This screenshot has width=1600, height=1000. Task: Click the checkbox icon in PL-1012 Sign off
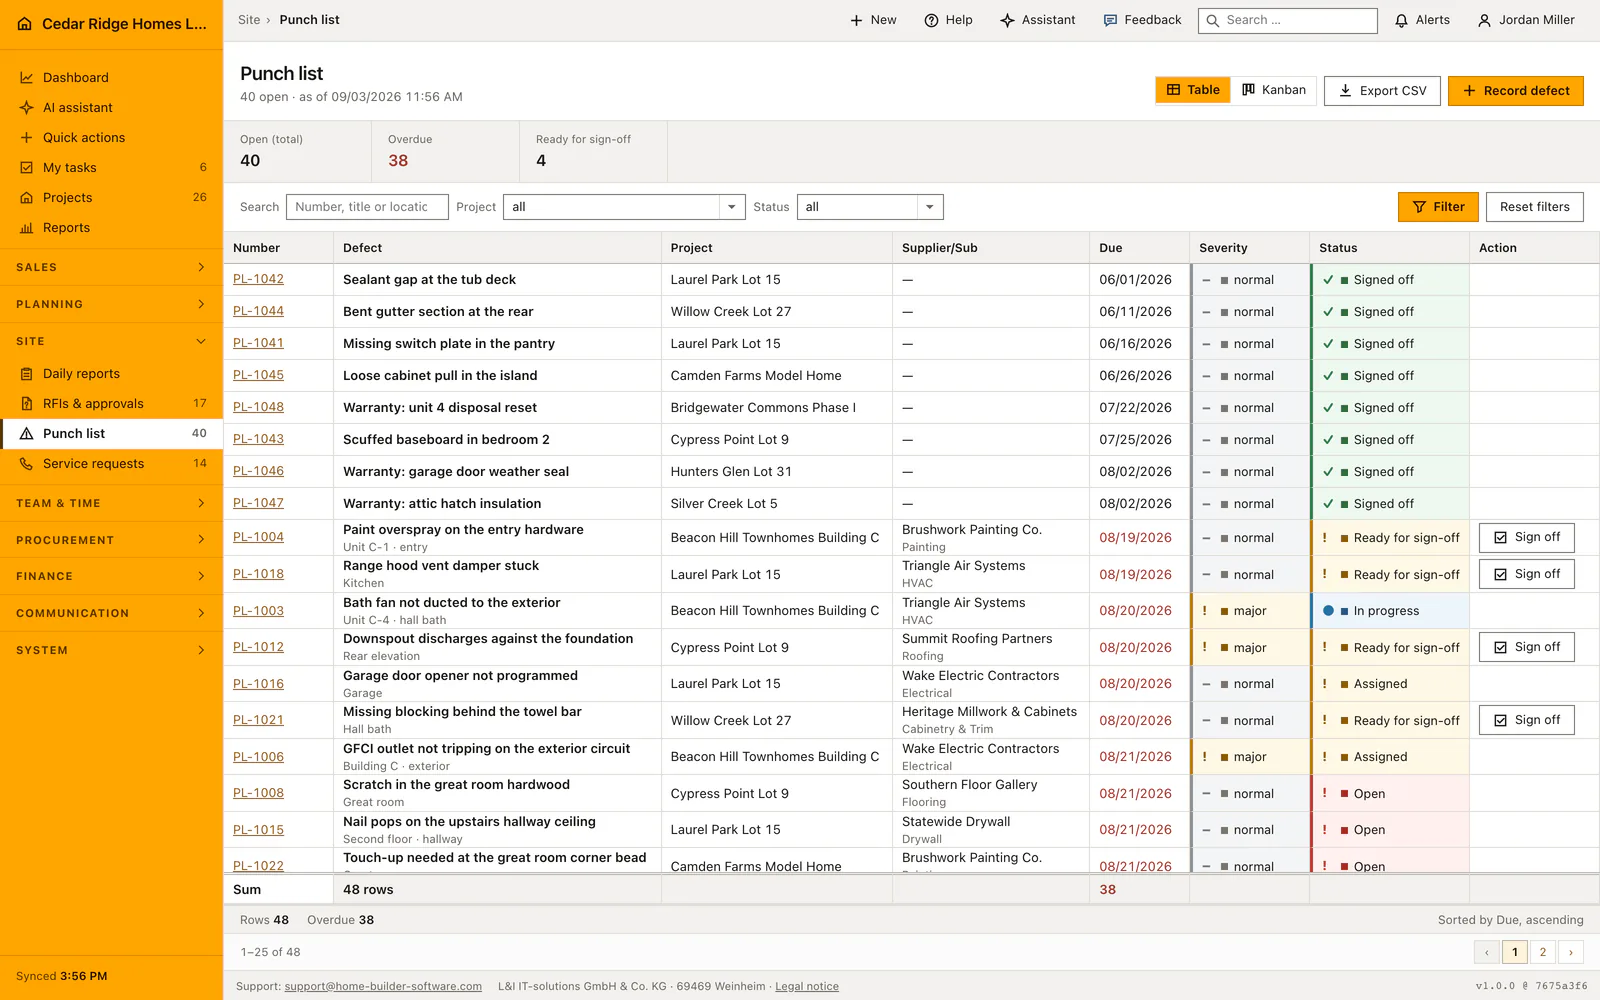pos(1500,648)
